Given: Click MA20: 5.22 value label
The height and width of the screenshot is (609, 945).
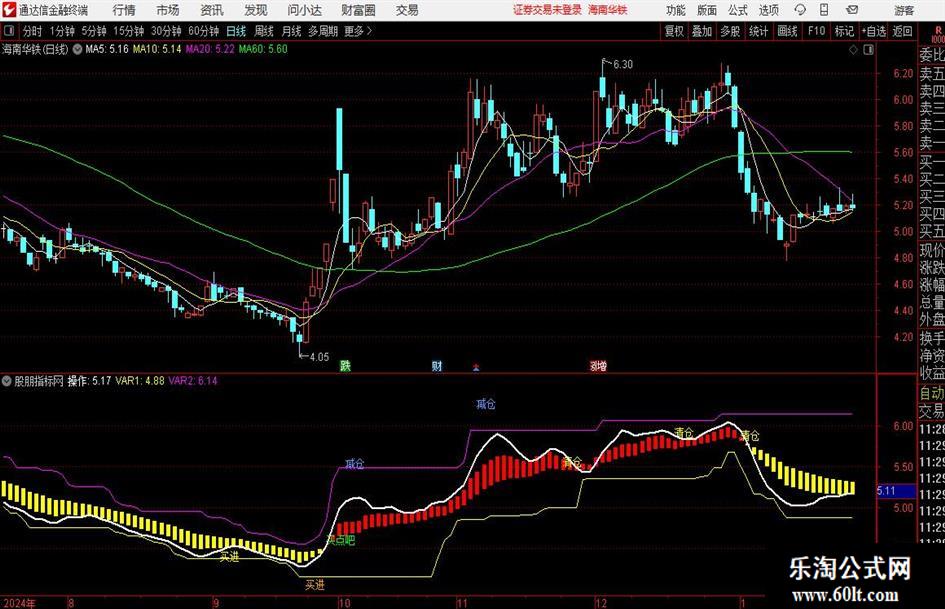Looking at the screenshot, I should 210,49.
